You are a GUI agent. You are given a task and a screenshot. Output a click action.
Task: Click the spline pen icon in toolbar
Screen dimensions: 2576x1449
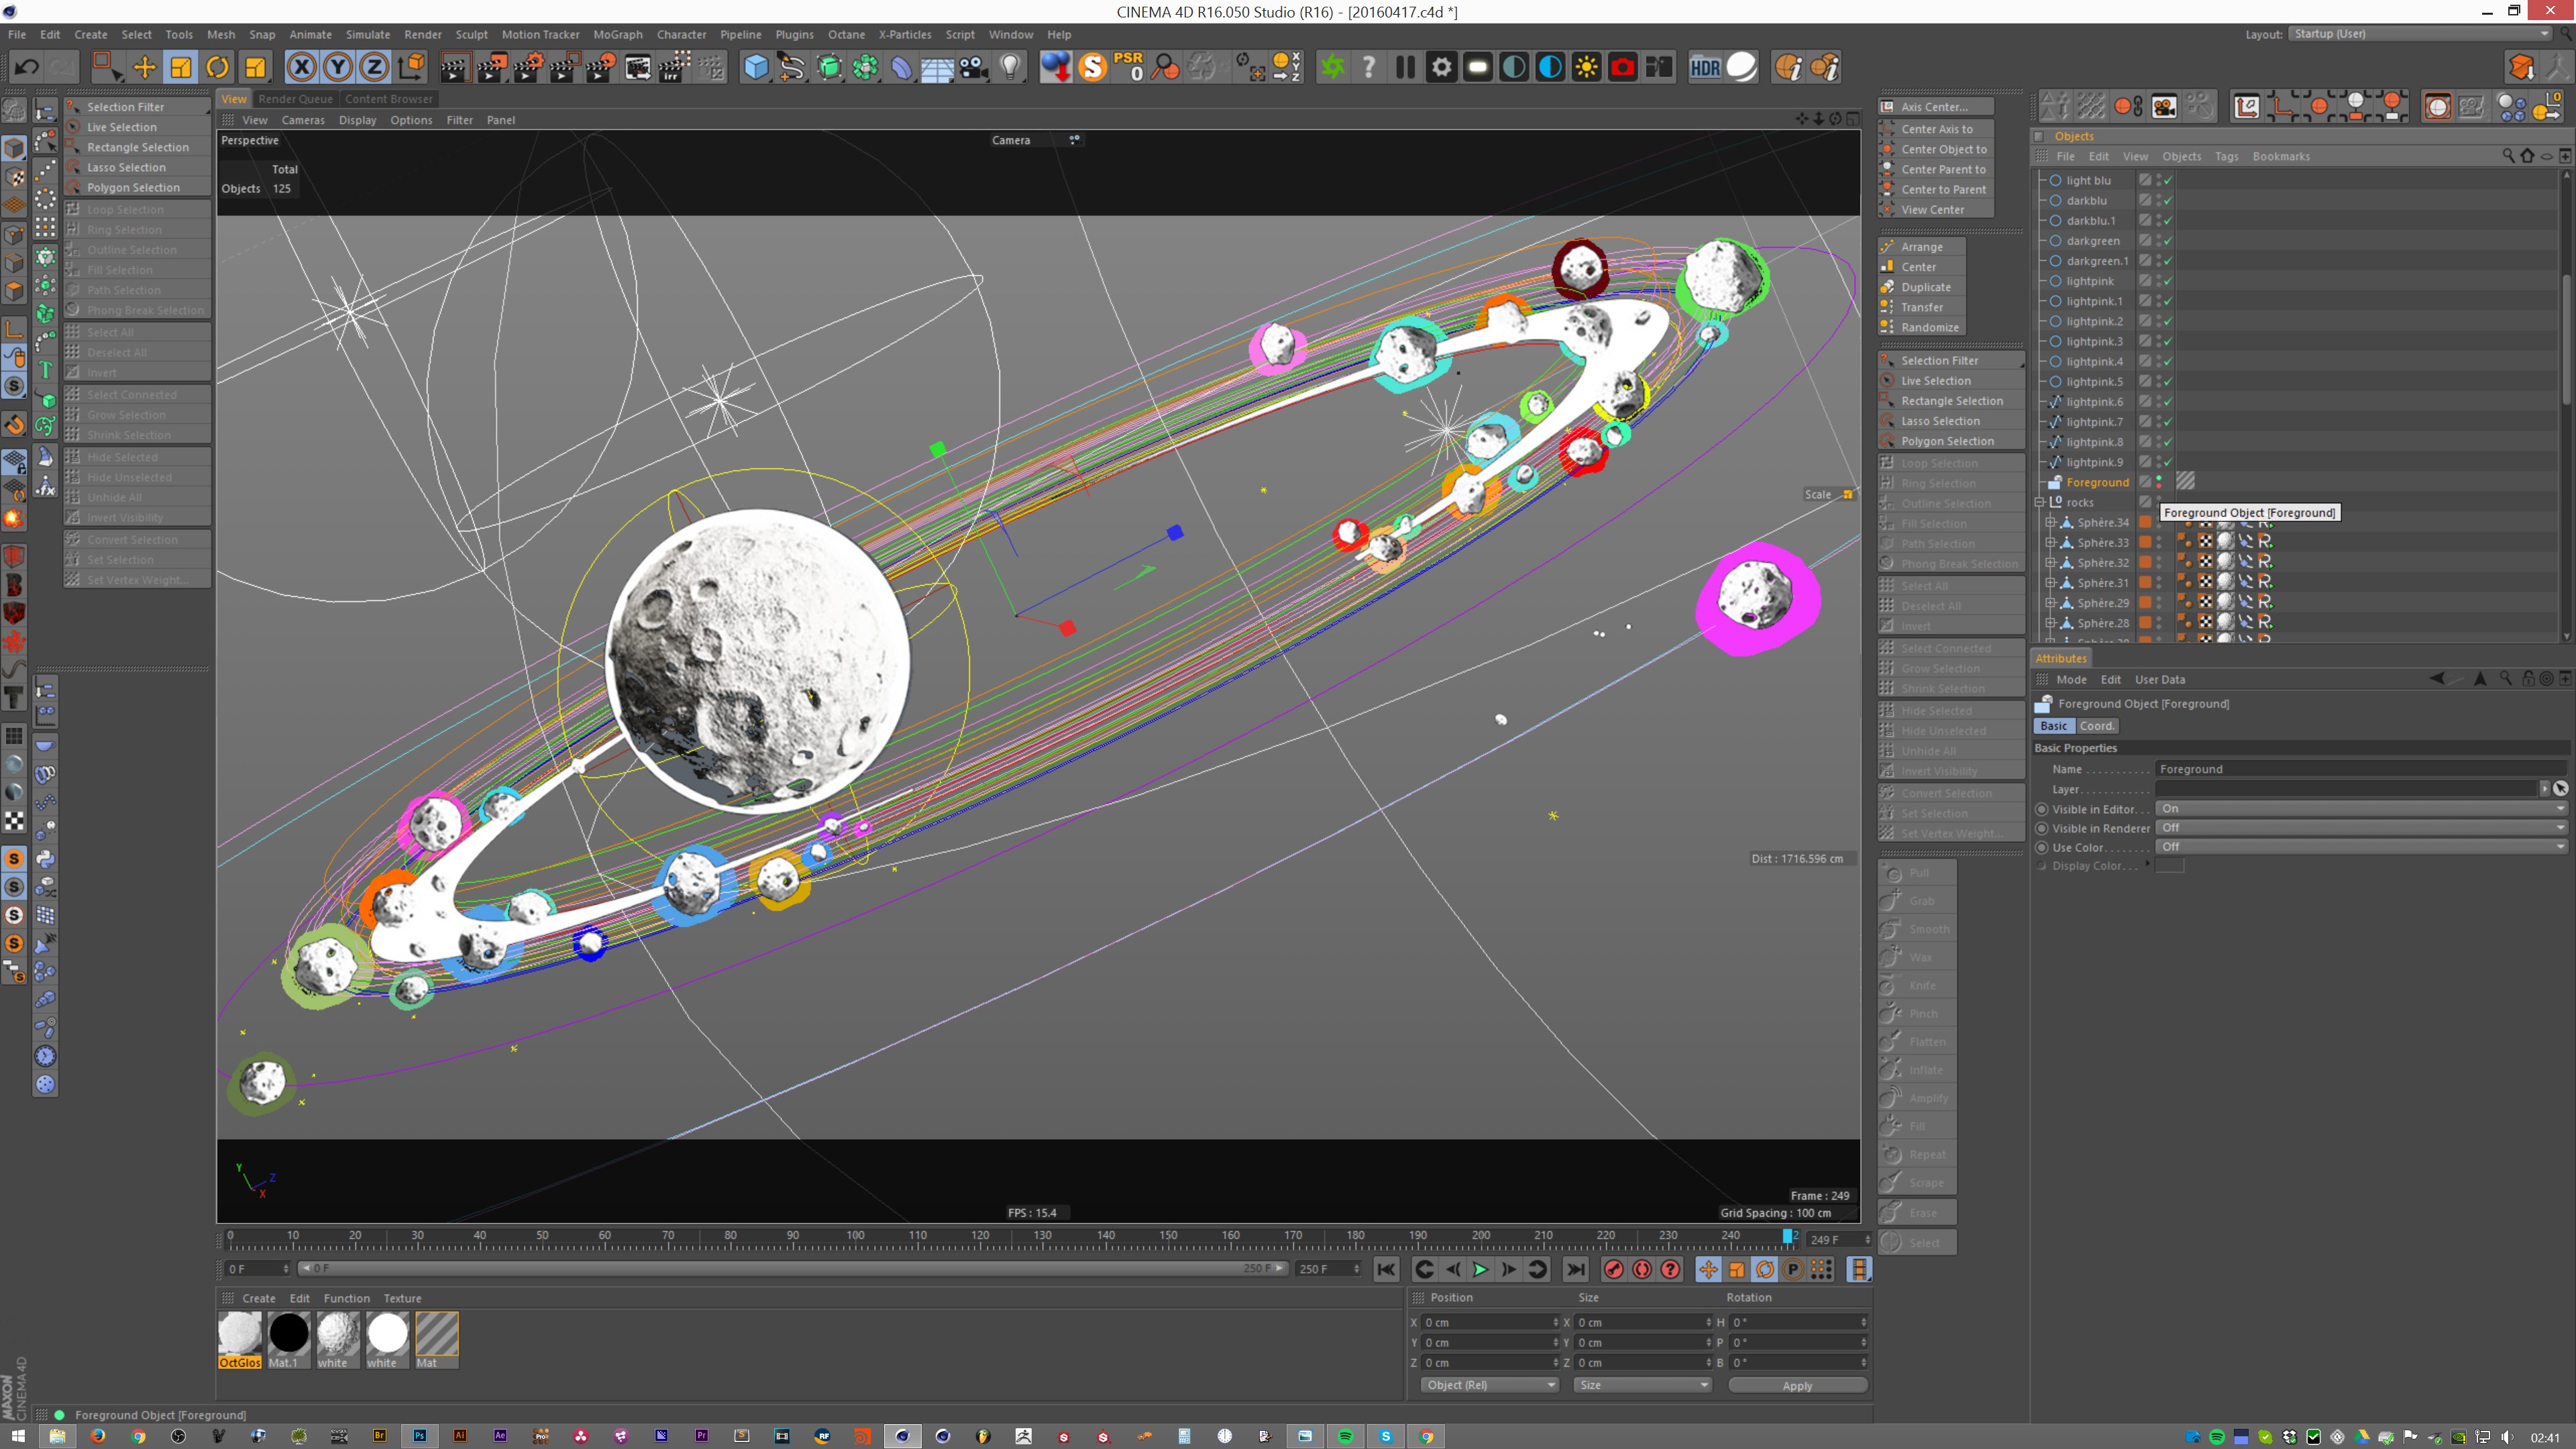(792, 67)
